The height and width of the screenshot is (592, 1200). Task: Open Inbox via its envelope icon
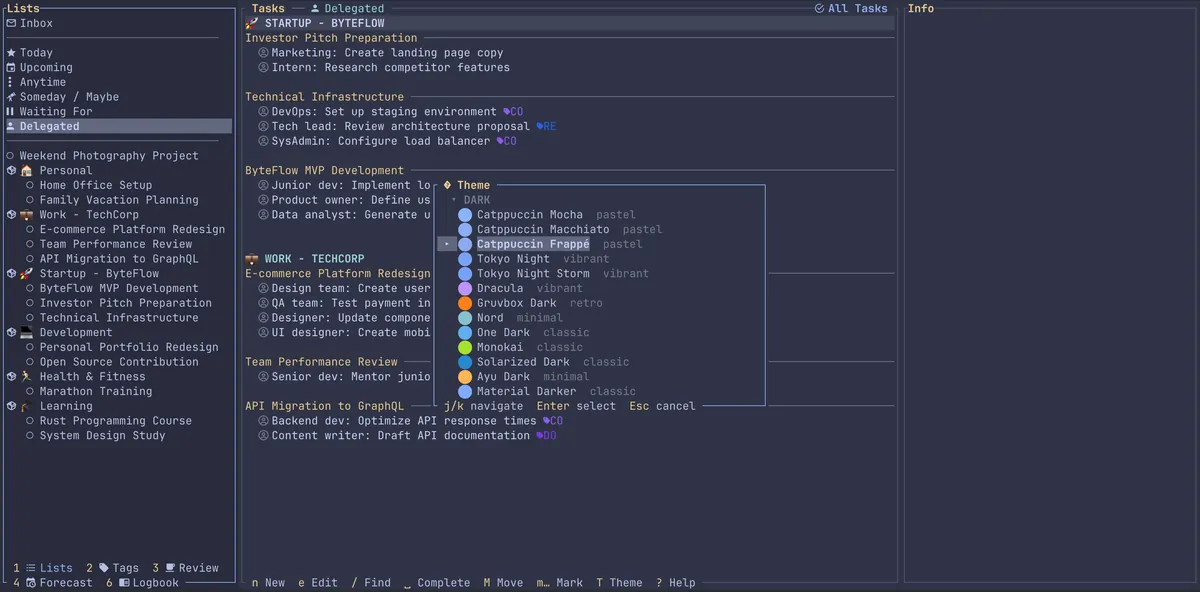click(11, 23)
